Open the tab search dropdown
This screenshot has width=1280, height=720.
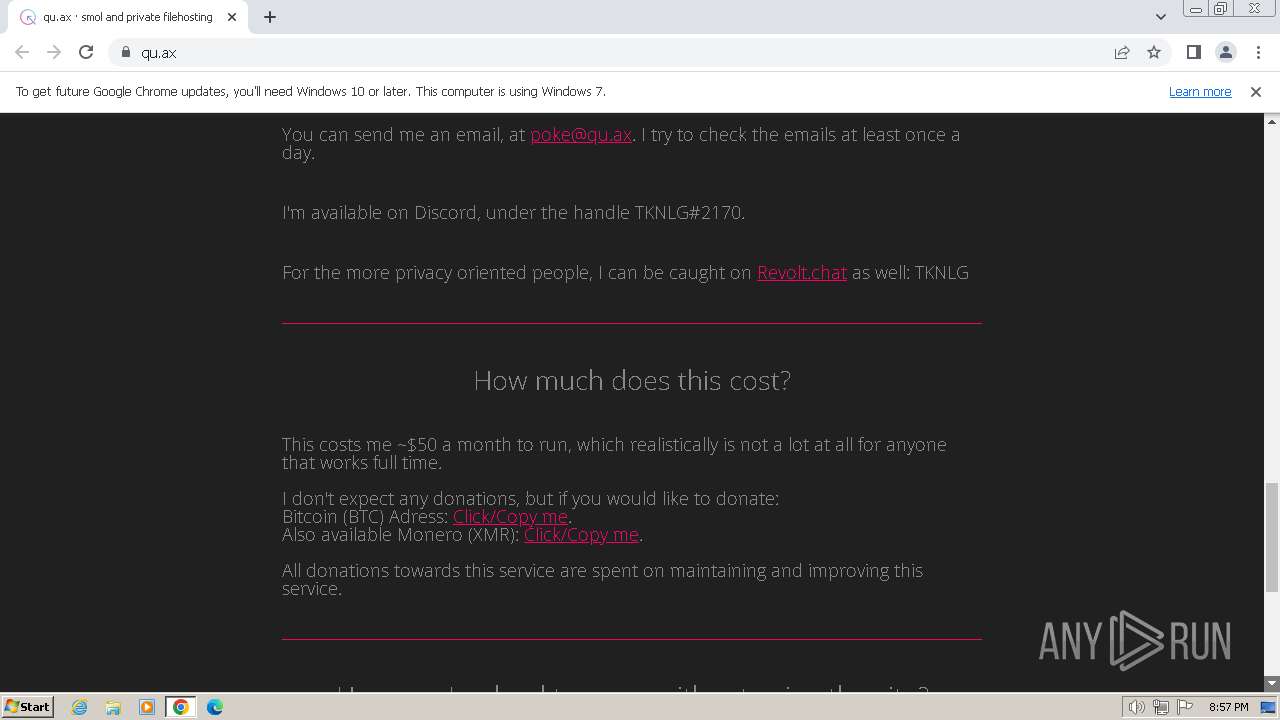tap(1160, 17)
